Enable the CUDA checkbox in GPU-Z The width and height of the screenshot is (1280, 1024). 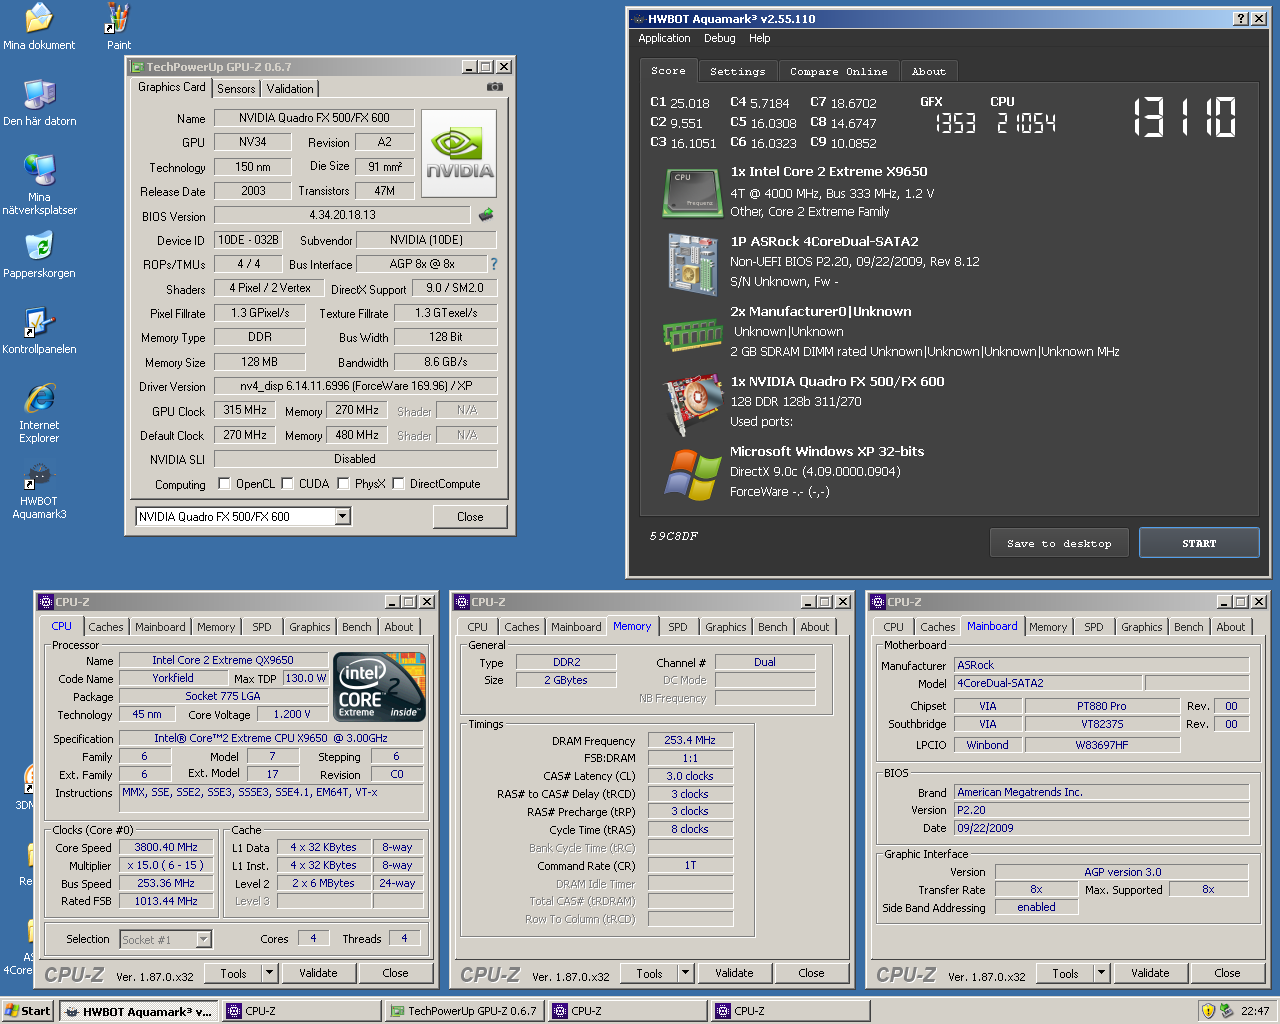pos(287,484)
